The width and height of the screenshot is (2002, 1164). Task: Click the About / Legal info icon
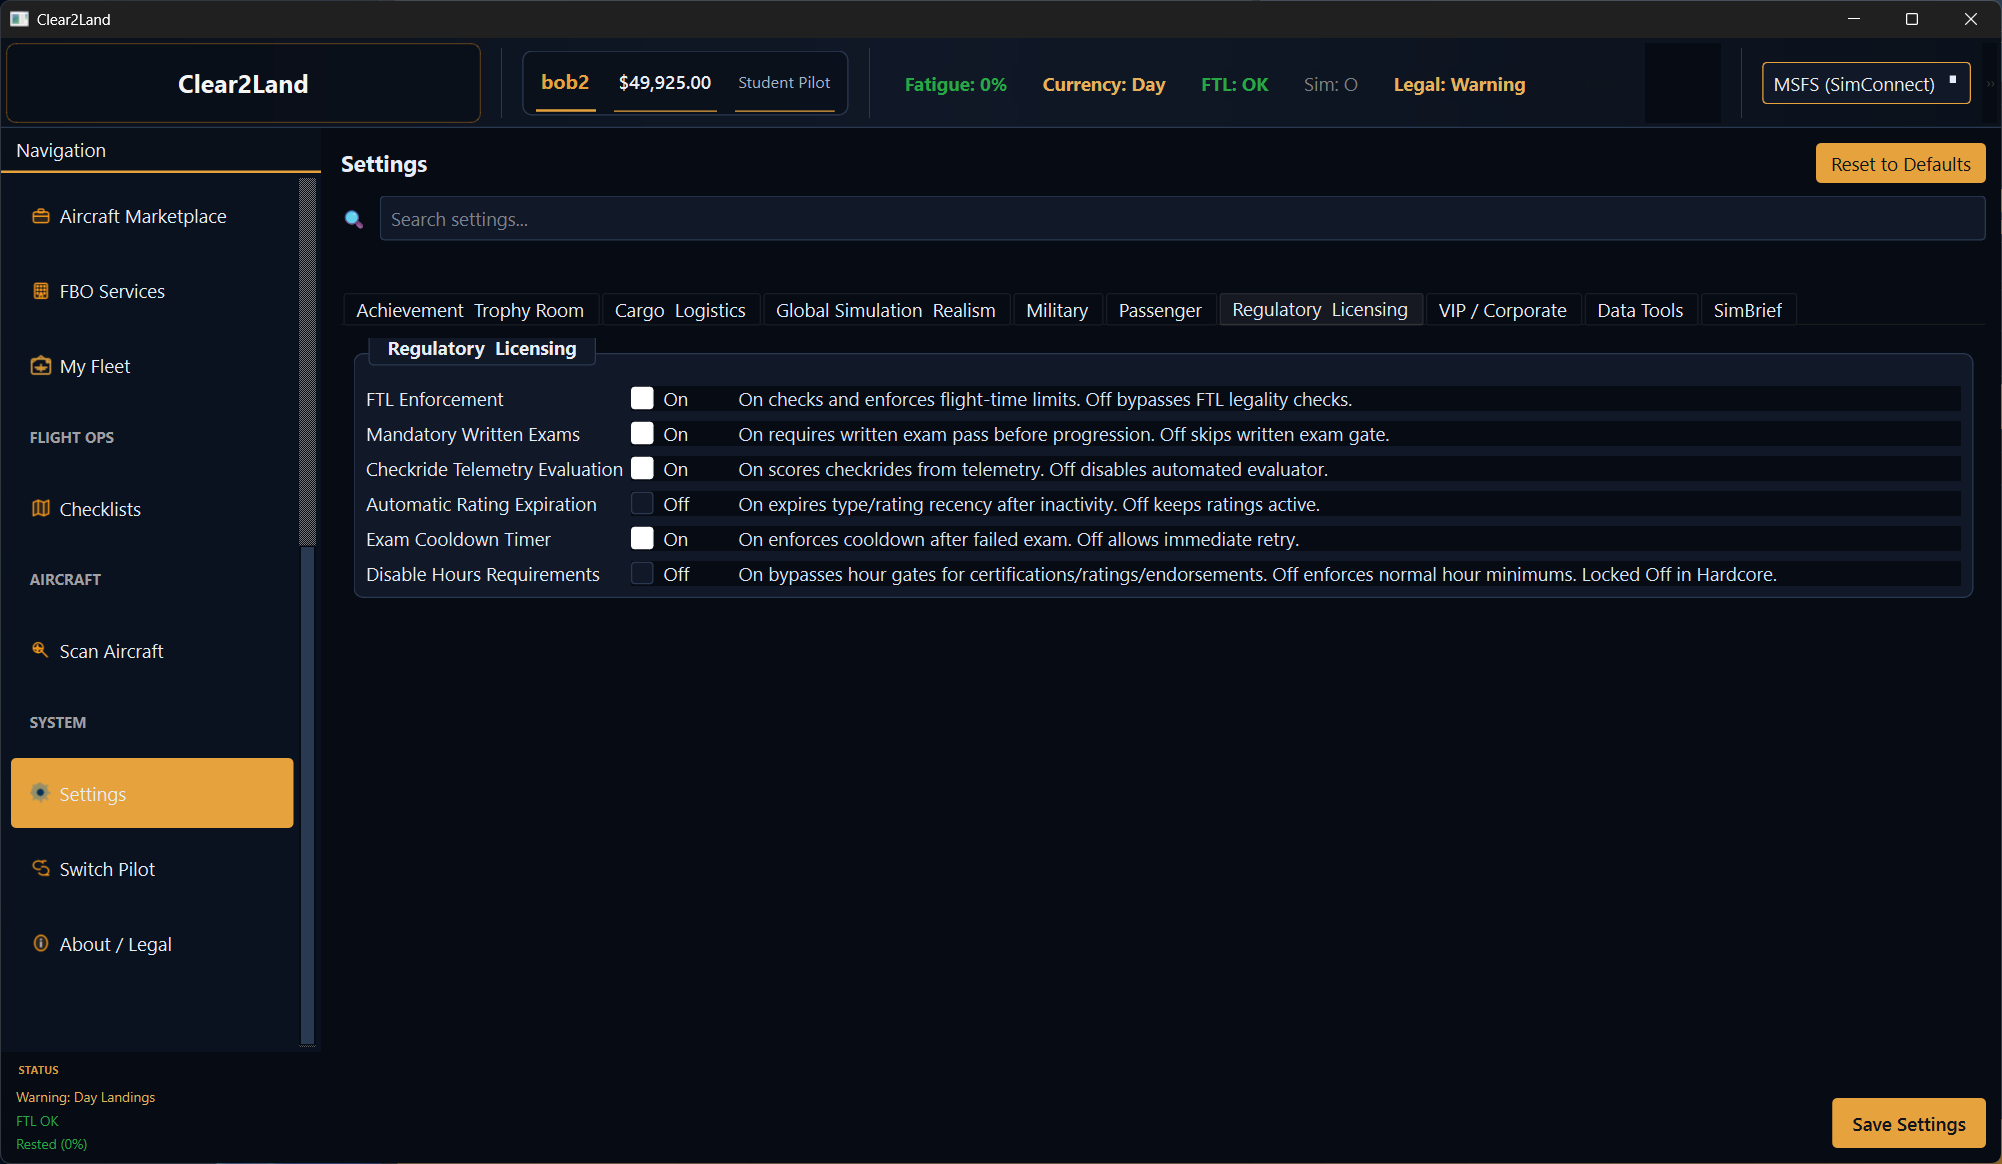[x=41, y=943]
